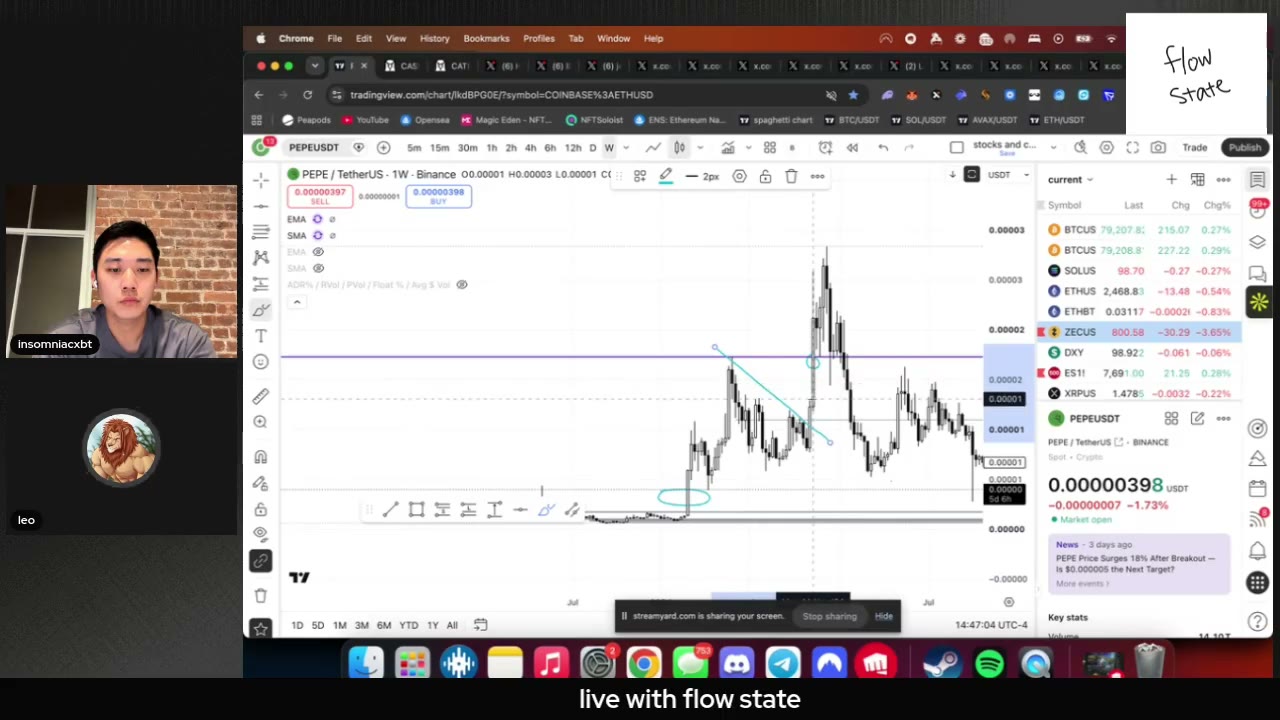Select the 1Y date range
This screenshot has width=1280, height=720.
432,625
